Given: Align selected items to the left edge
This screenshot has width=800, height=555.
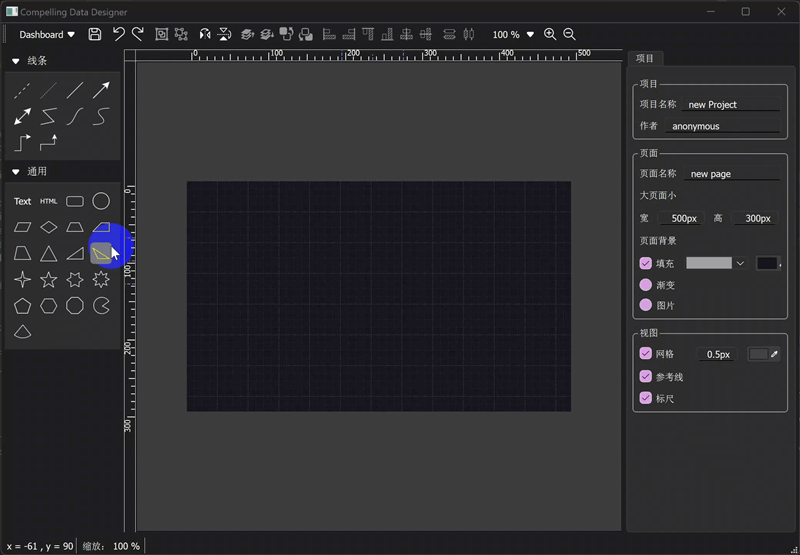Looking at the screenshot, I should 330,34.
